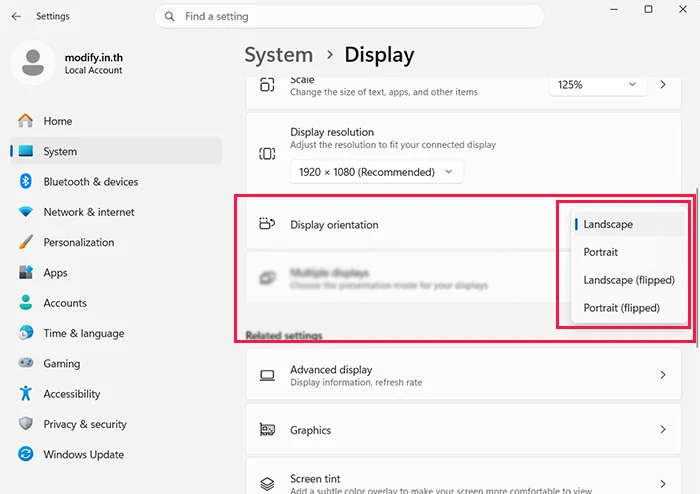The image size is (700, 494).
Task: Choose Portrait (flipped) orientation
Action: tap(629, 308)
